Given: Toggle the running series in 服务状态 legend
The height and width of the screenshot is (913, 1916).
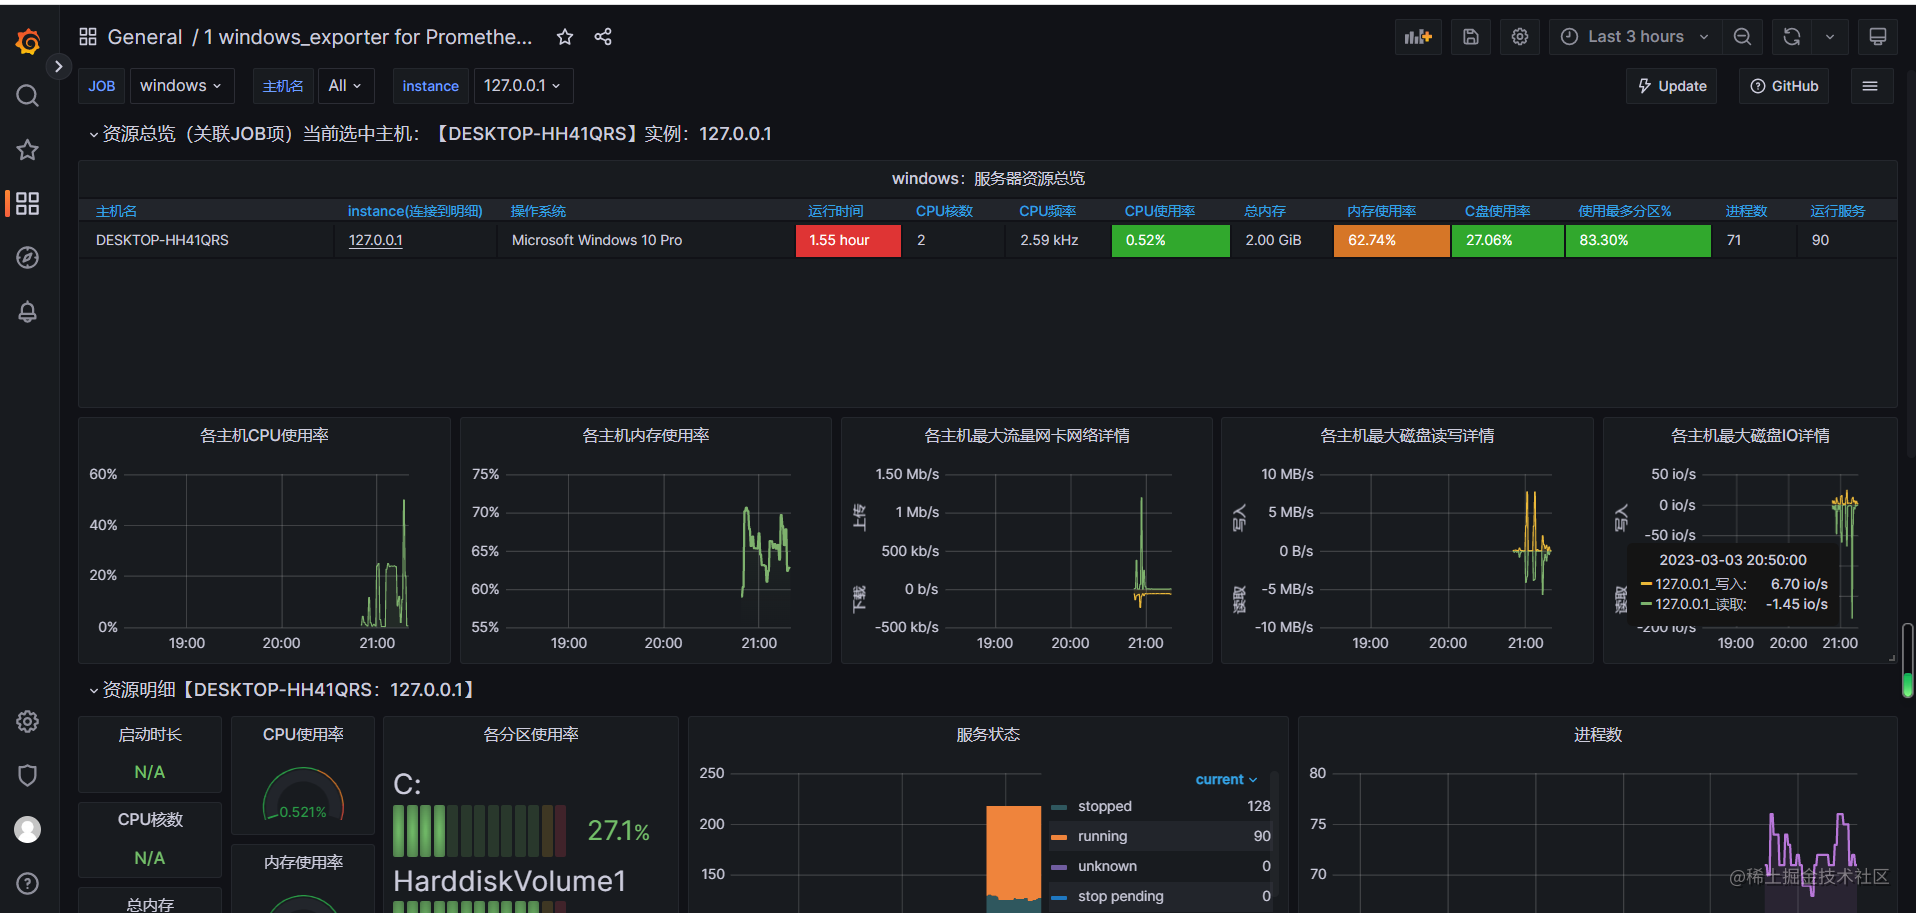Looking at the screenshot, I should [1102, 836].
